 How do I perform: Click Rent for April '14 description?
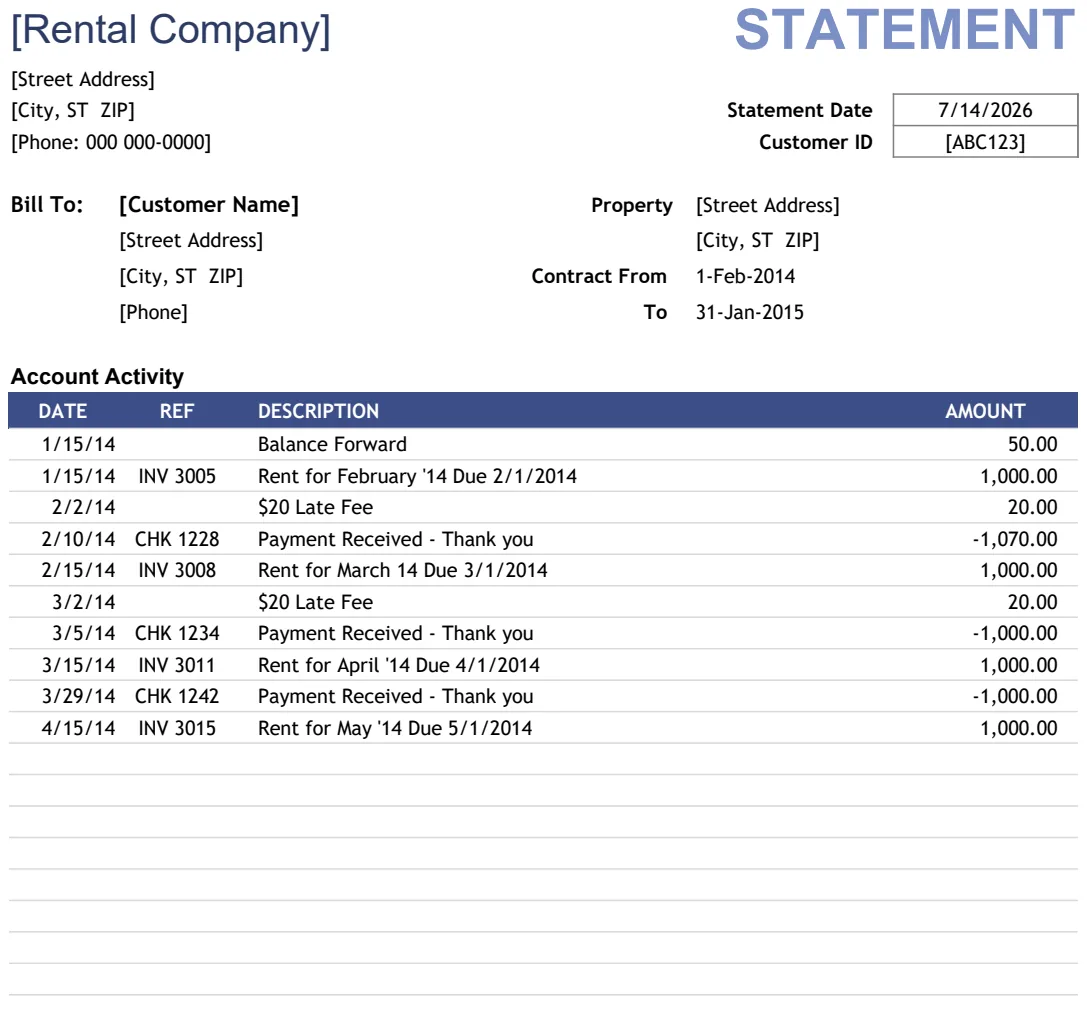(x=399, y=665)
